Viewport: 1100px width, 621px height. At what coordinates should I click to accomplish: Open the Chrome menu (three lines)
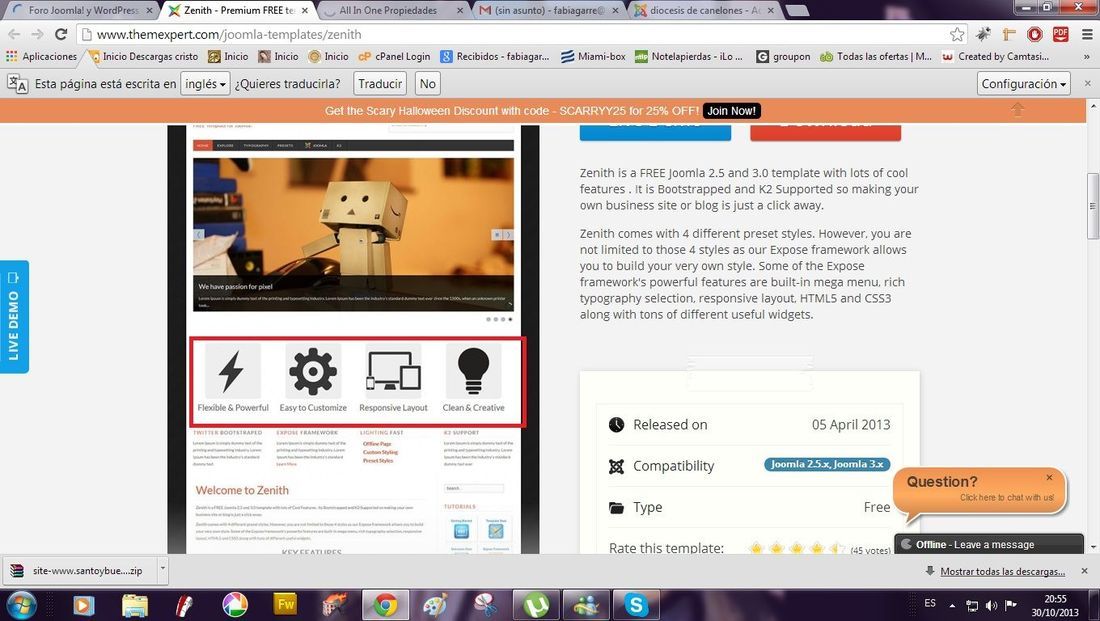click(1087, 34)
